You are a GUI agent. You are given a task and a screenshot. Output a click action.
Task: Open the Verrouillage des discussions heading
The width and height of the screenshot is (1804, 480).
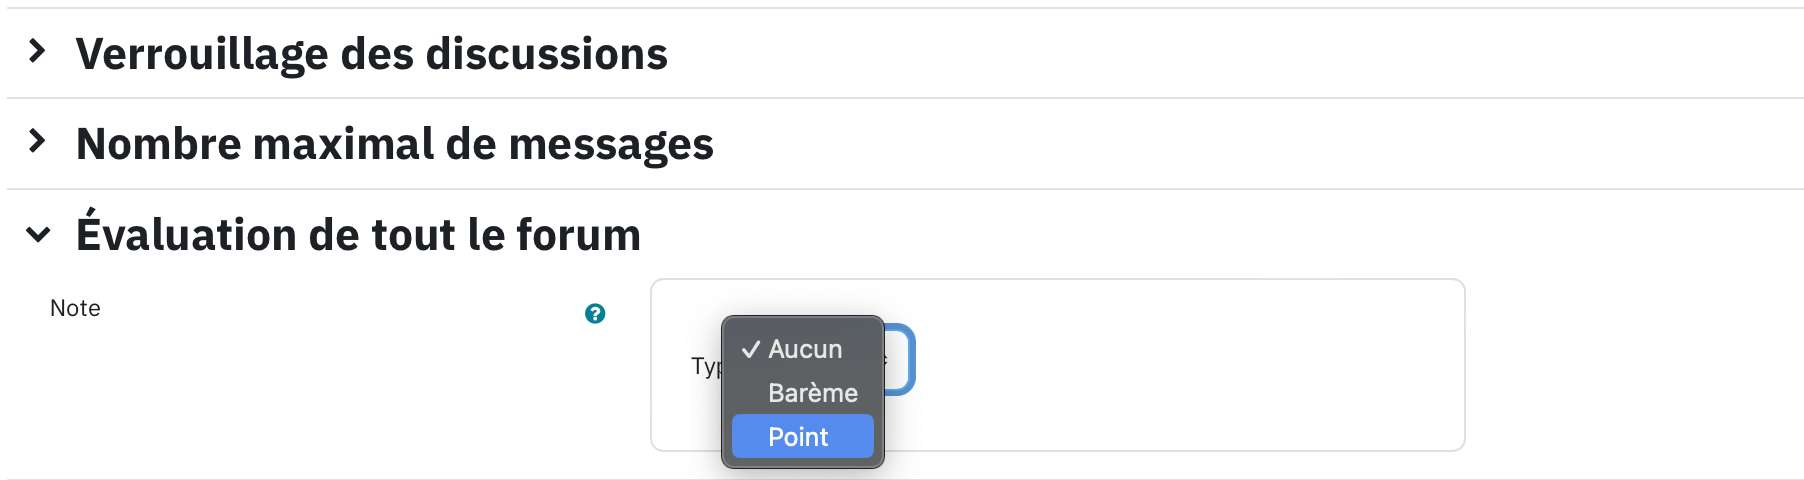click(x=372, y=54)
